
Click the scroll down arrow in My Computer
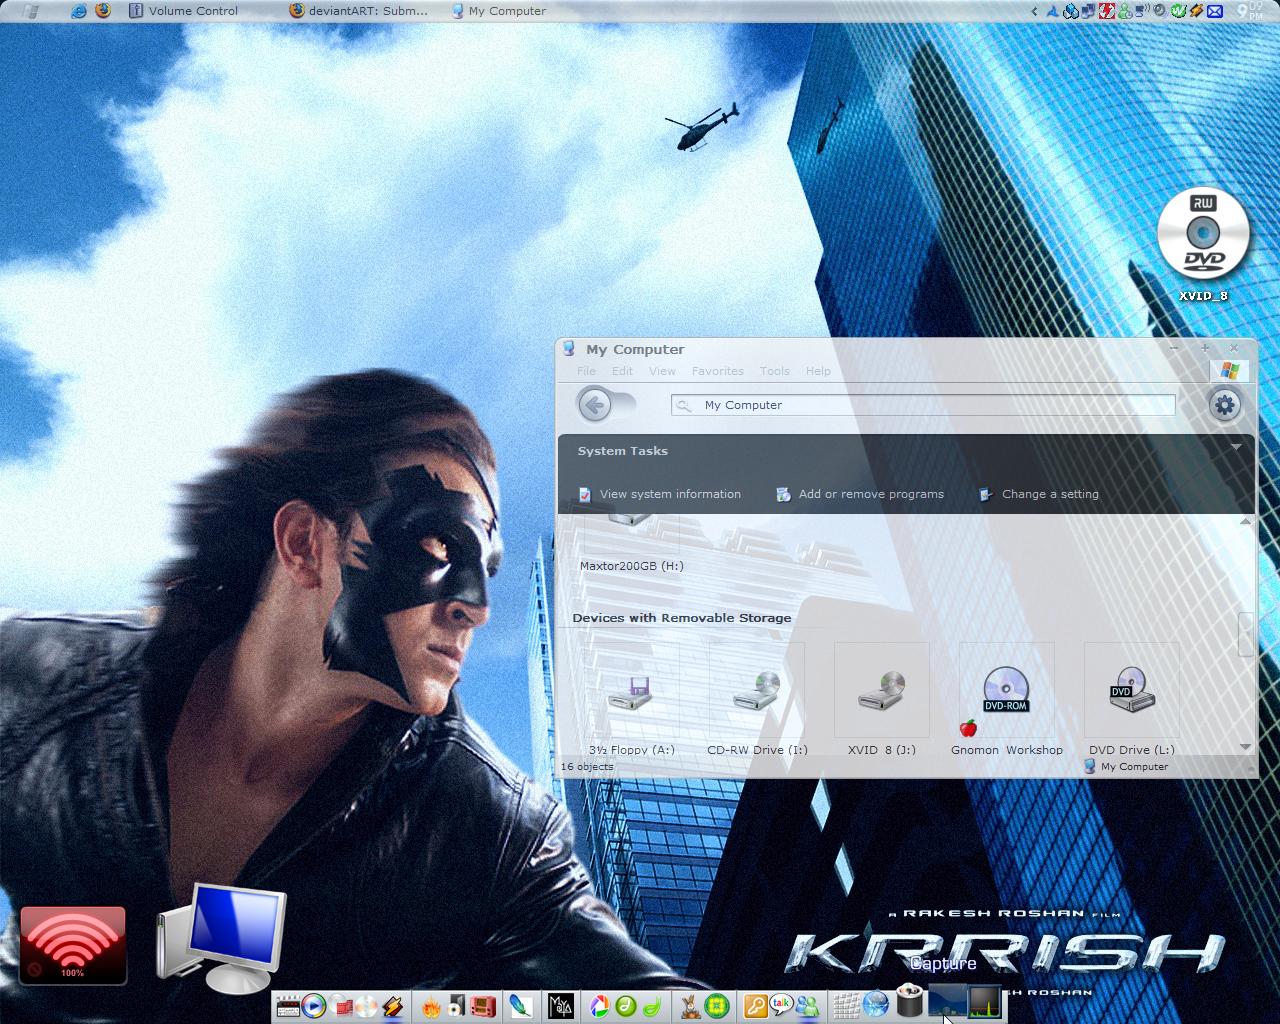click(x=1245, y=747)
